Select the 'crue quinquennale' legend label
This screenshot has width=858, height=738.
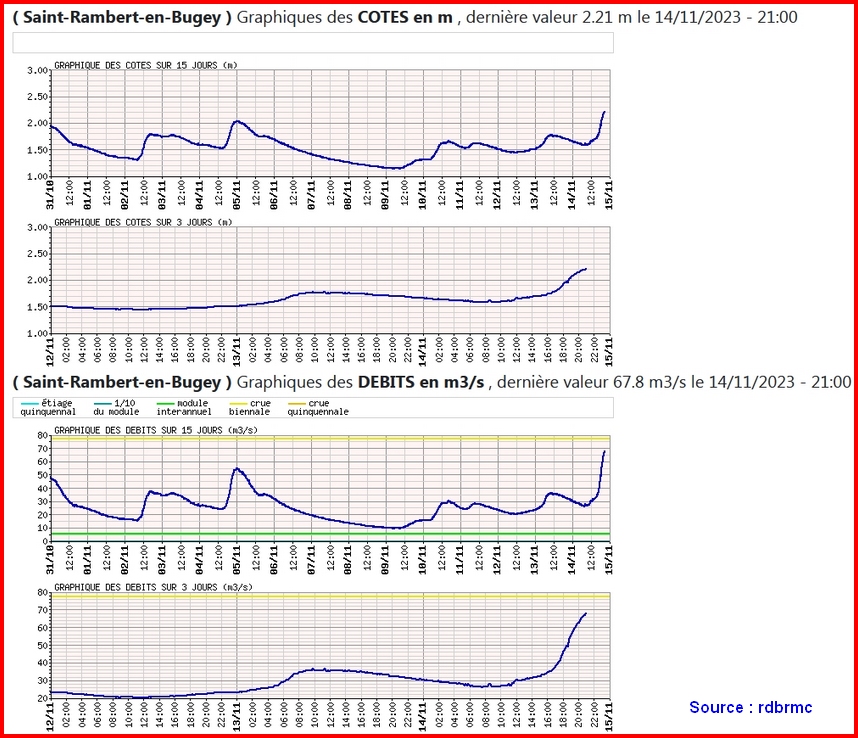[318, 408]
